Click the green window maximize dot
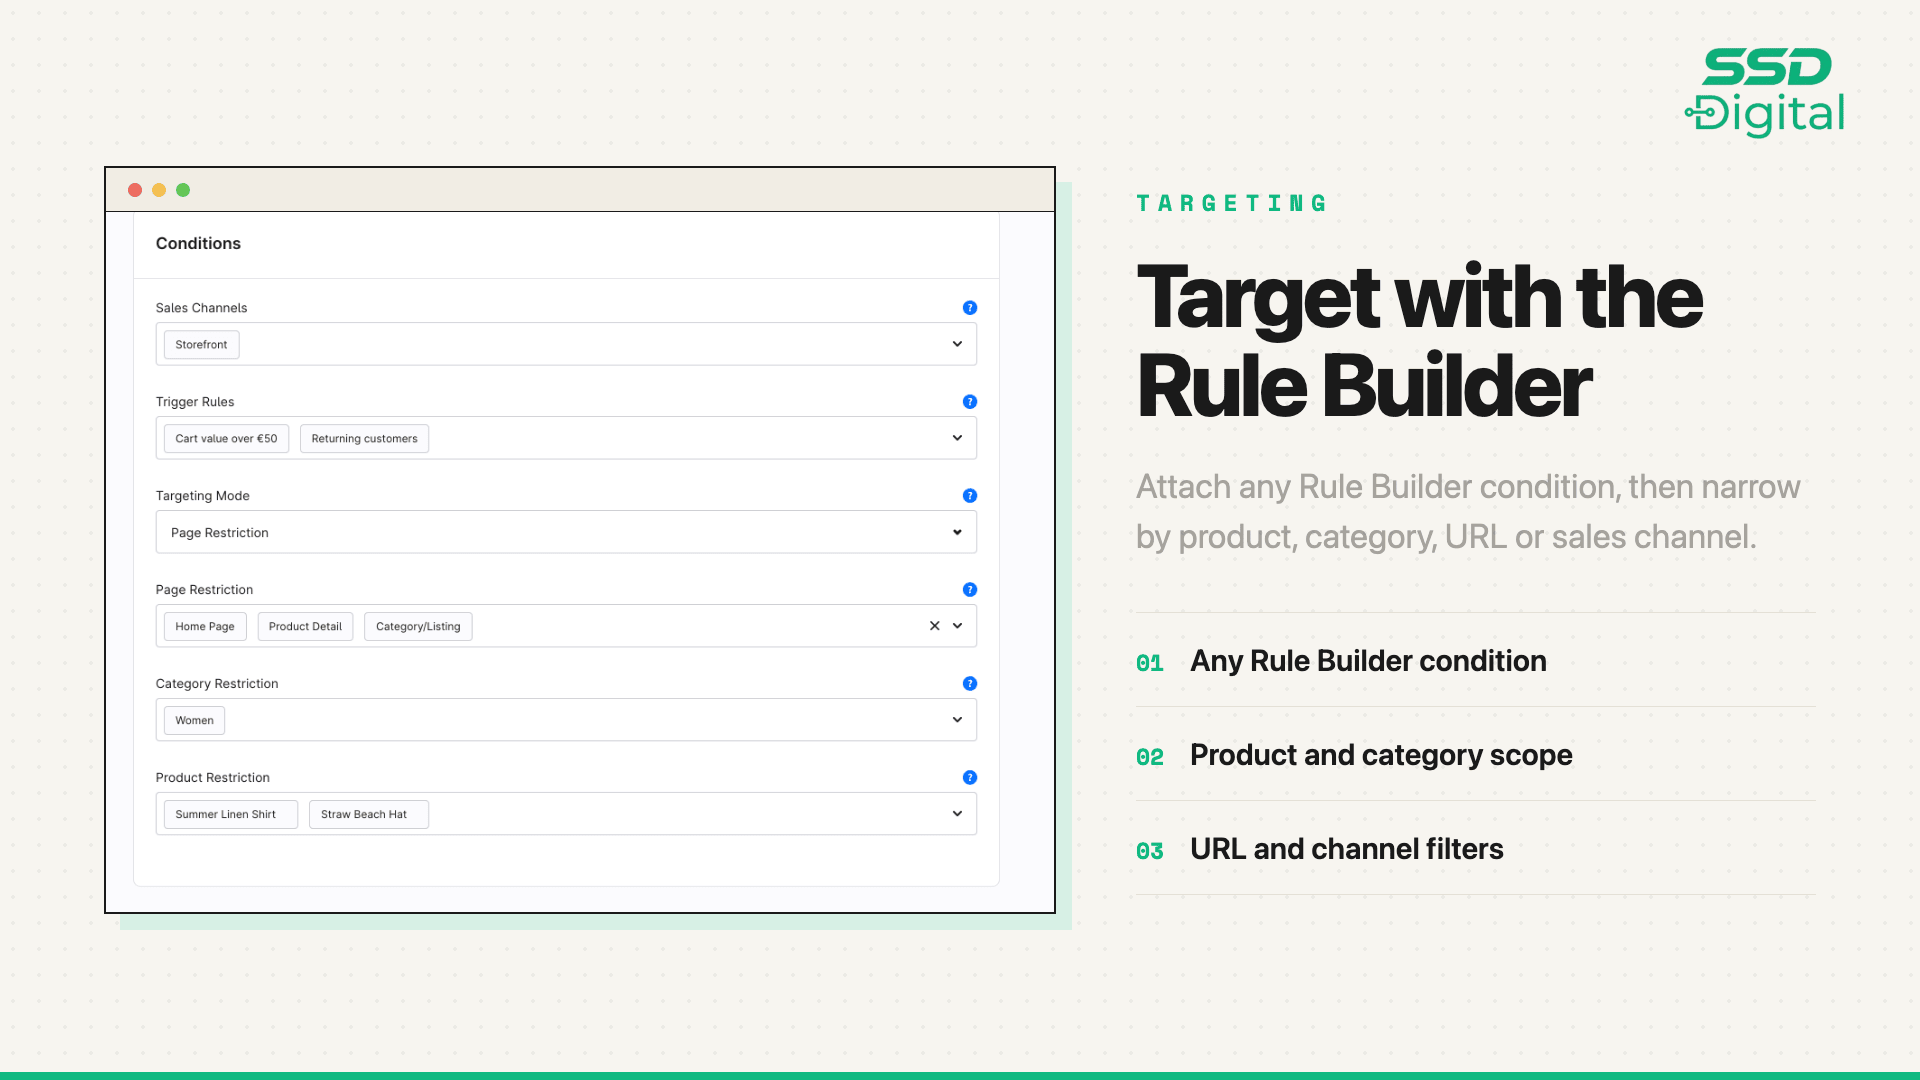This screenshot has height=1080, width=1920. (183, 190)
